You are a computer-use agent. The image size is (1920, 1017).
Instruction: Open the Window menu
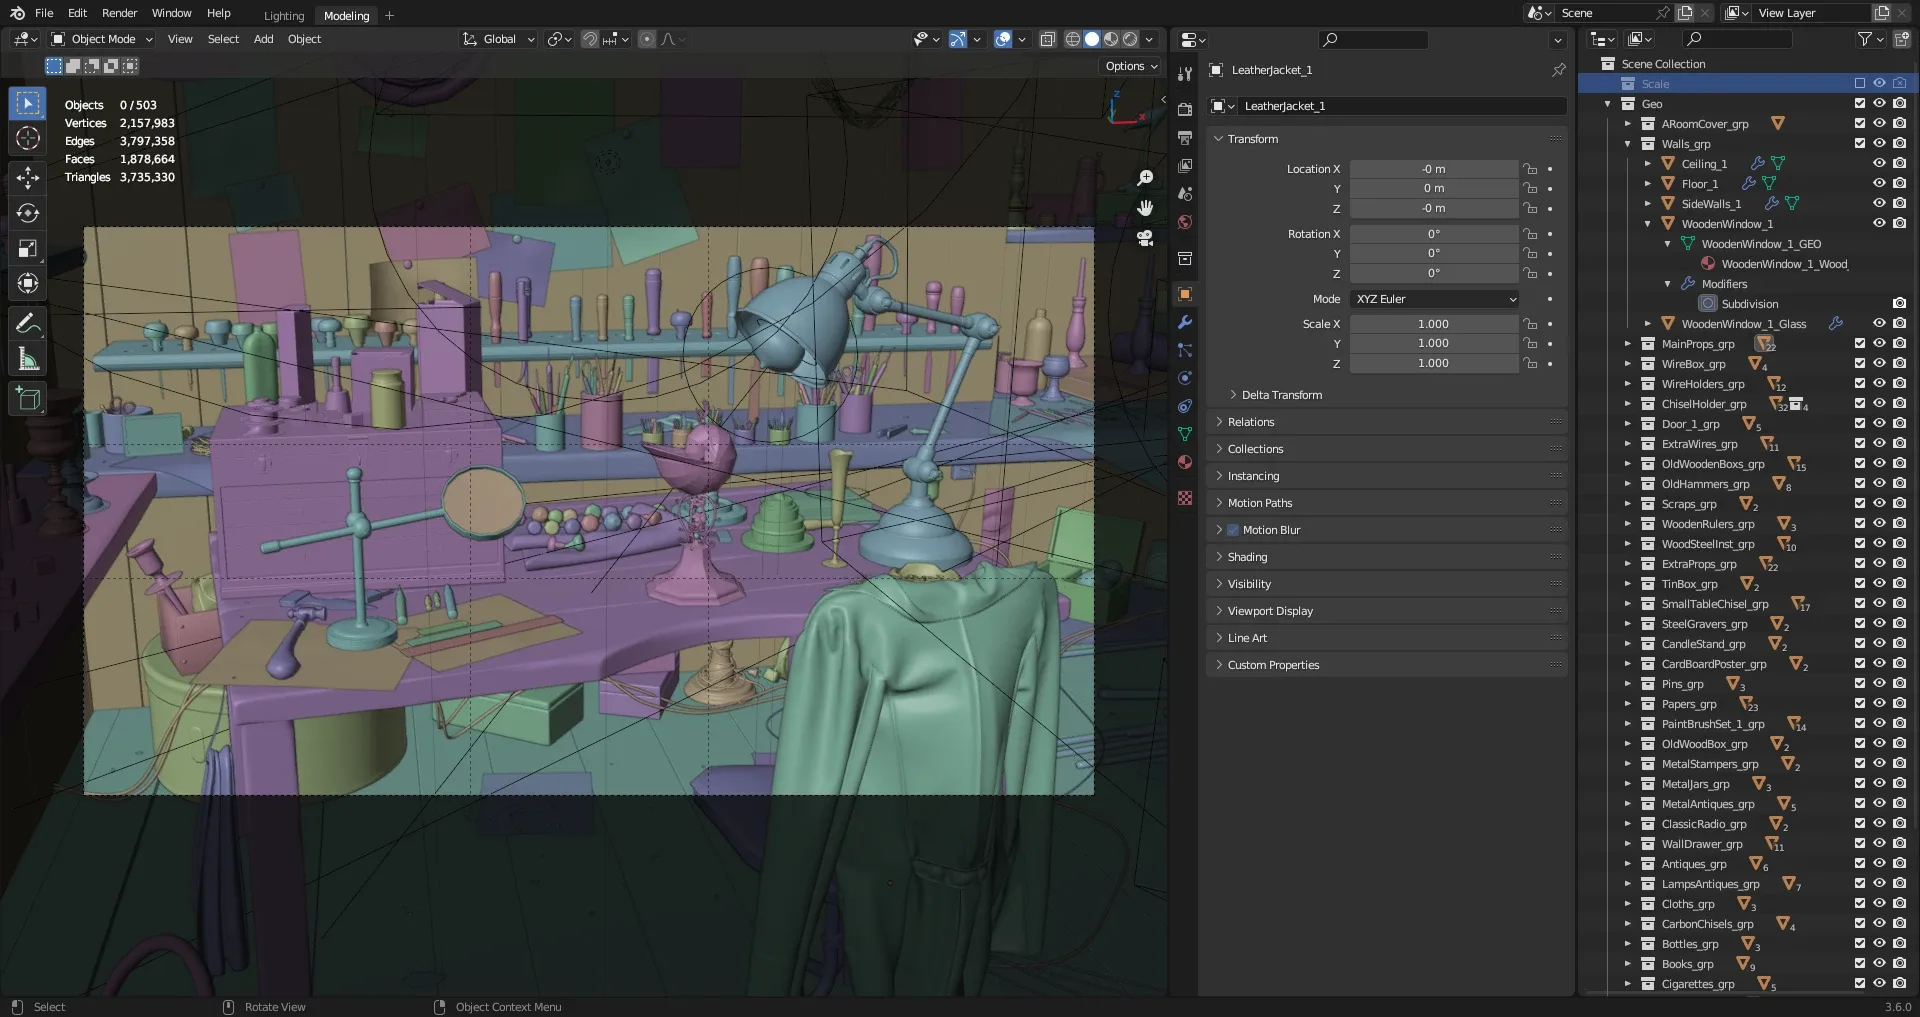point(171,13)
